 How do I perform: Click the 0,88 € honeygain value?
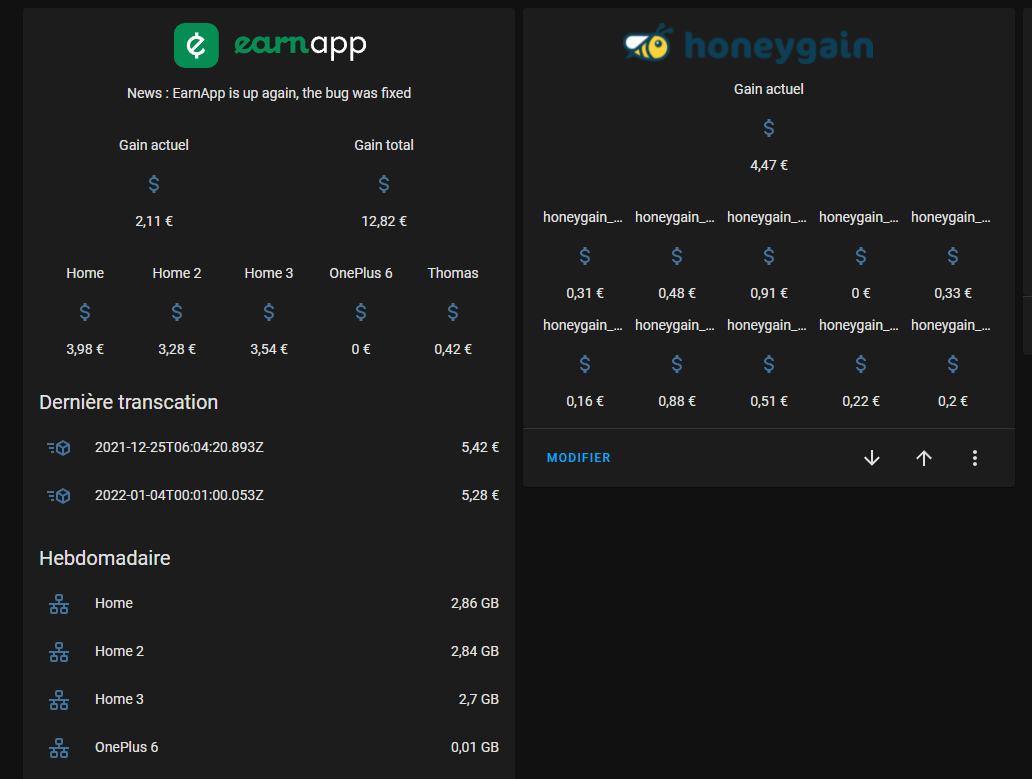[x=677, y=401]
